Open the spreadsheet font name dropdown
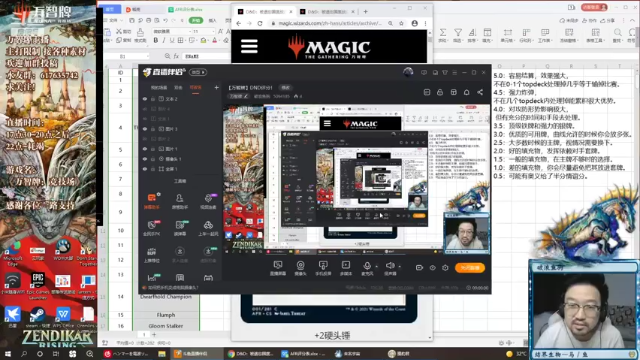 pos(172,31)
